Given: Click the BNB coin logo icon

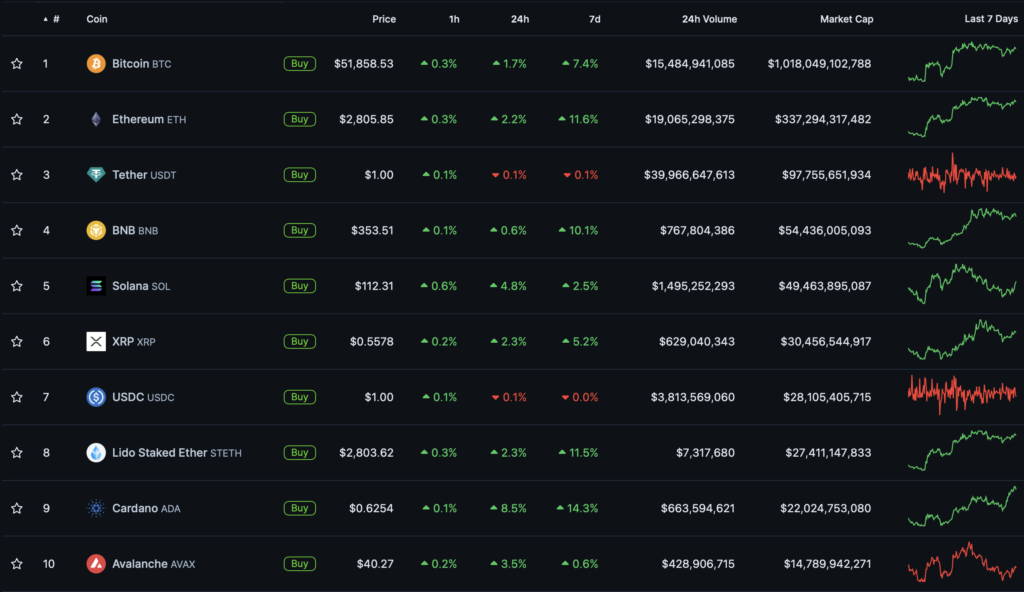Looking at the screenshot, I should point(96,230).
